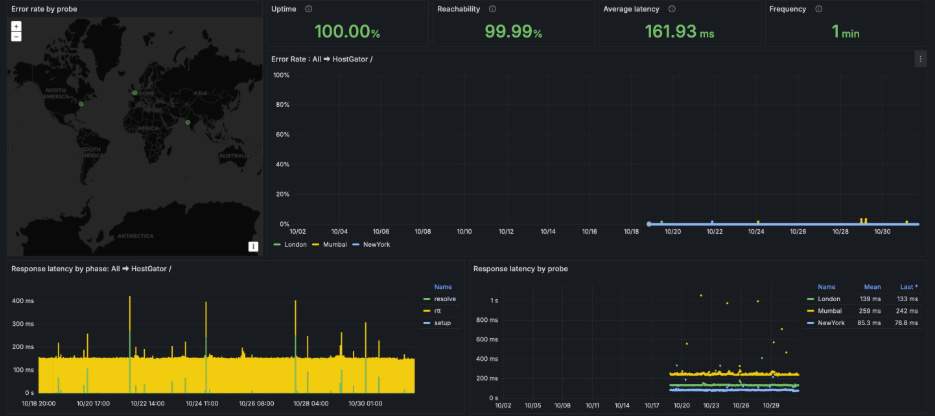Select the resolve series in phase legend
The height and width of the screenshot is (416, 935).
pyautogui.click(x=445, y=298)
